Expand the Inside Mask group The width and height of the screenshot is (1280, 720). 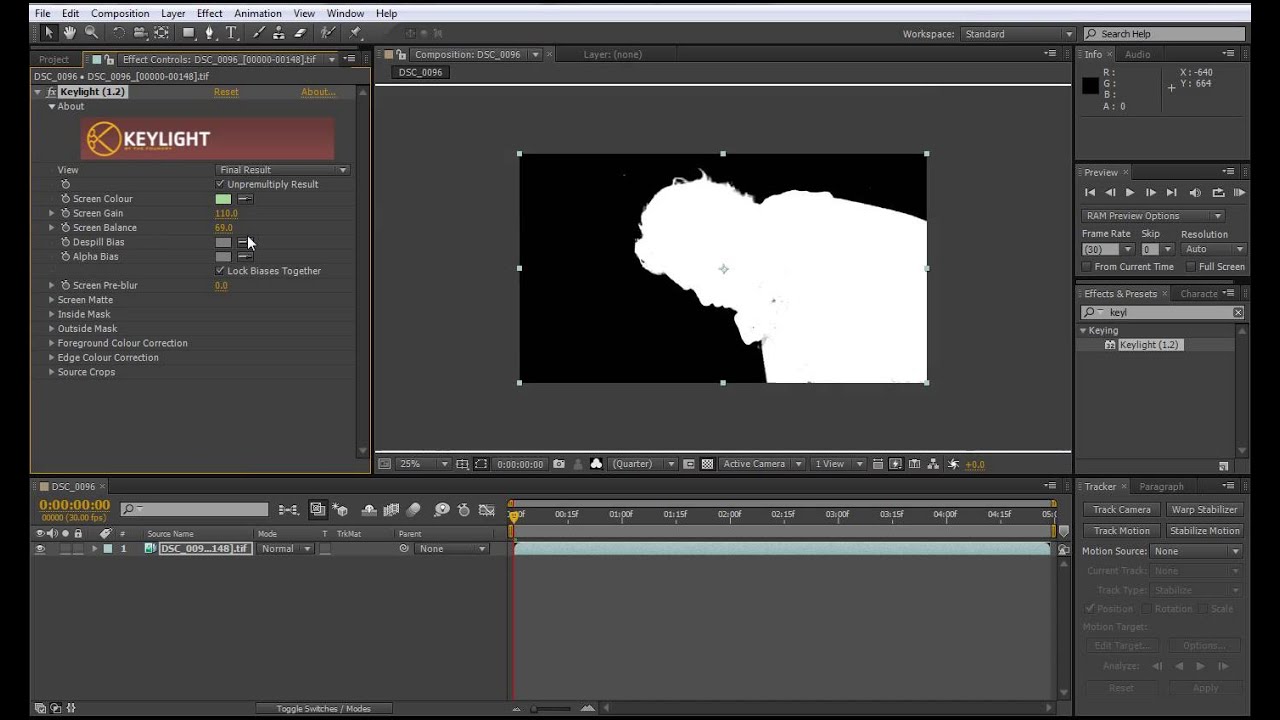(52, 314)
